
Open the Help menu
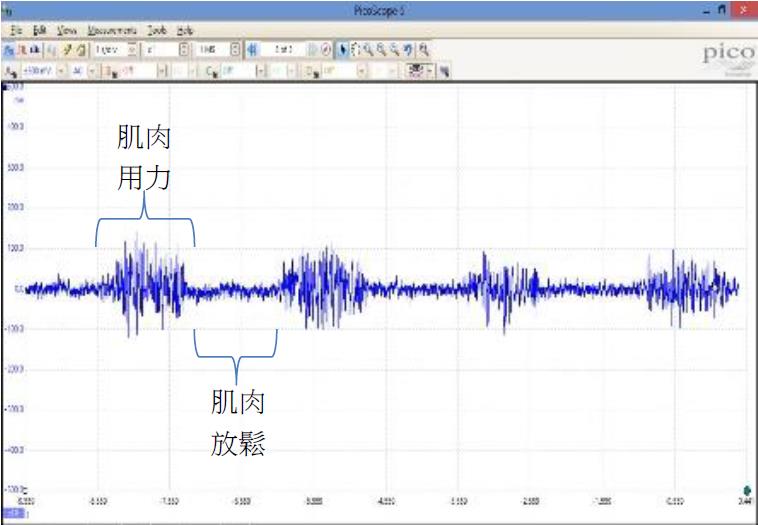click(185, 30)
